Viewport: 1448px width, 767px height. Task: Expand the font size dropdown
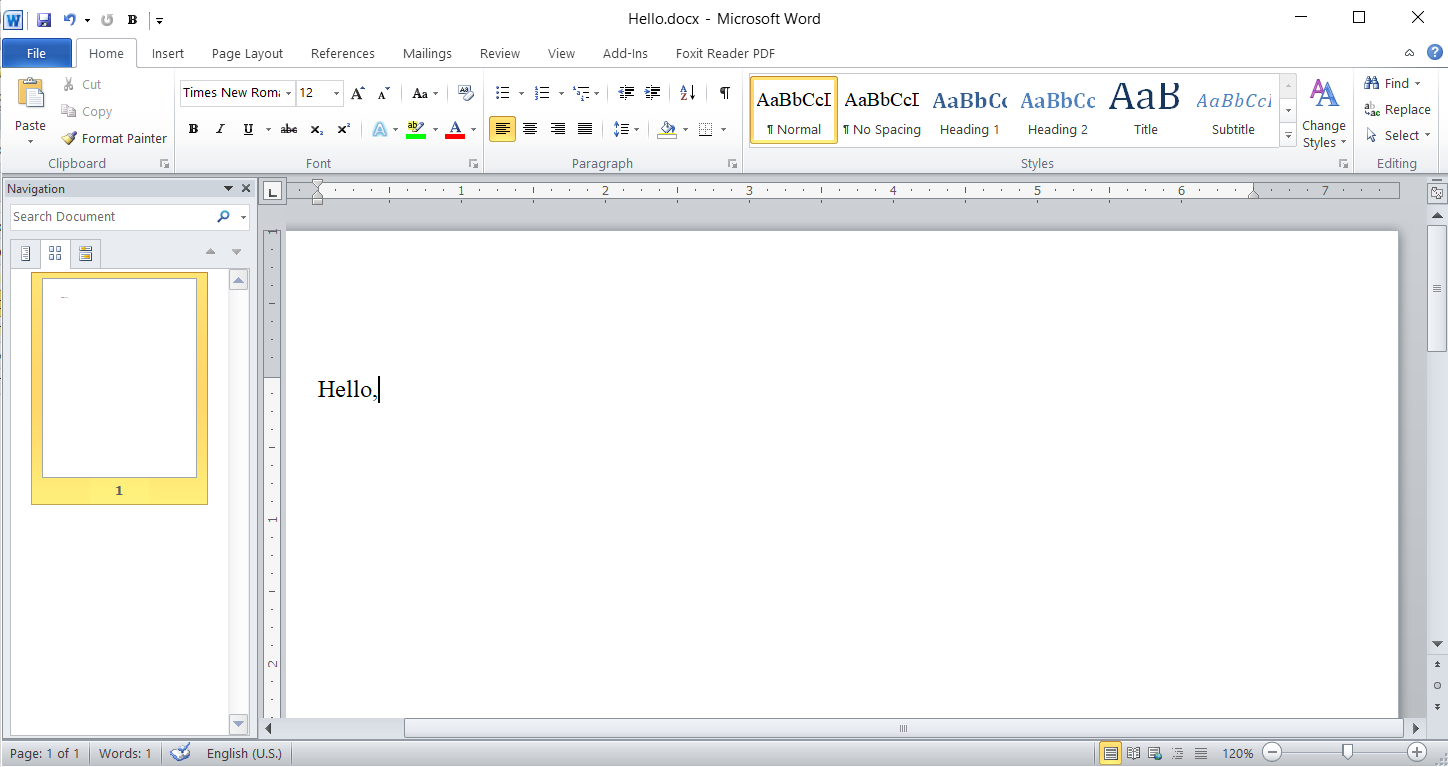pyautogui.click(x=336, y=93)
